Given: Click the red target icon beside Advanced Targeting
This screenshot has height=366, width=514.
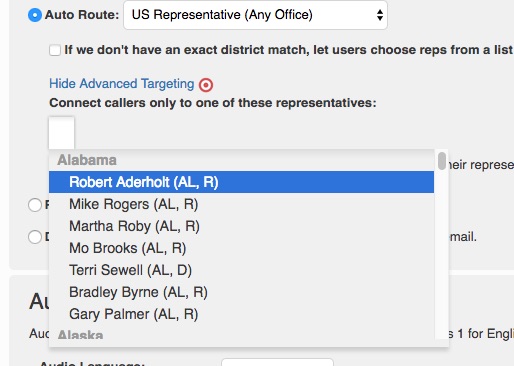Looking at the screenshot, I should (206, 85).
